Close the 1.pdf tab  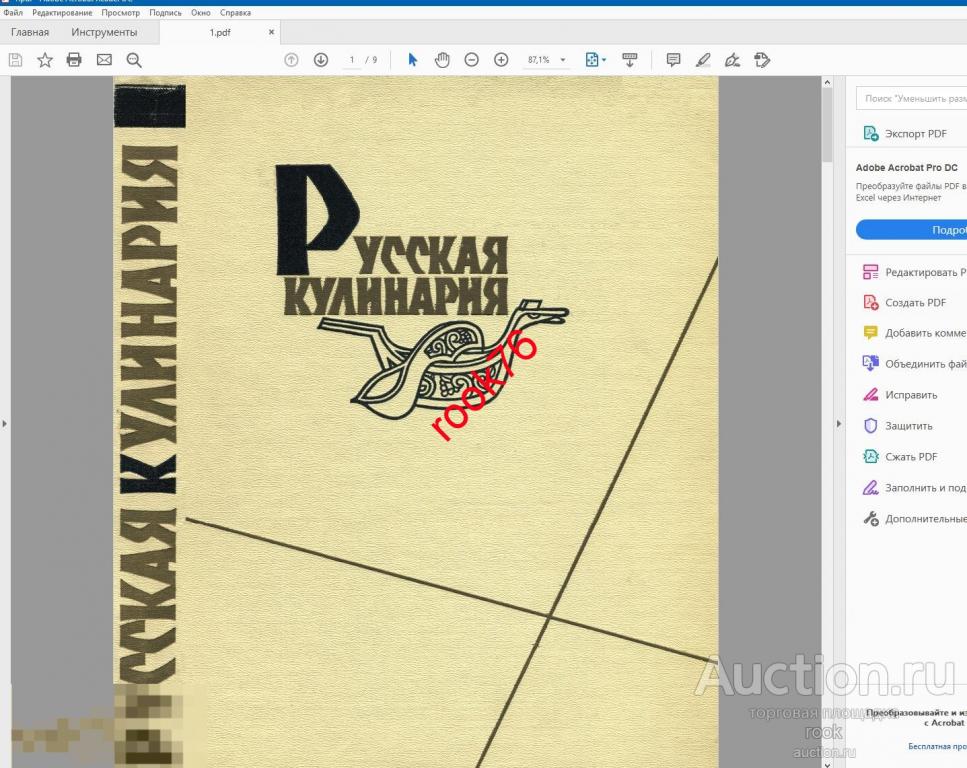[271, 32]
